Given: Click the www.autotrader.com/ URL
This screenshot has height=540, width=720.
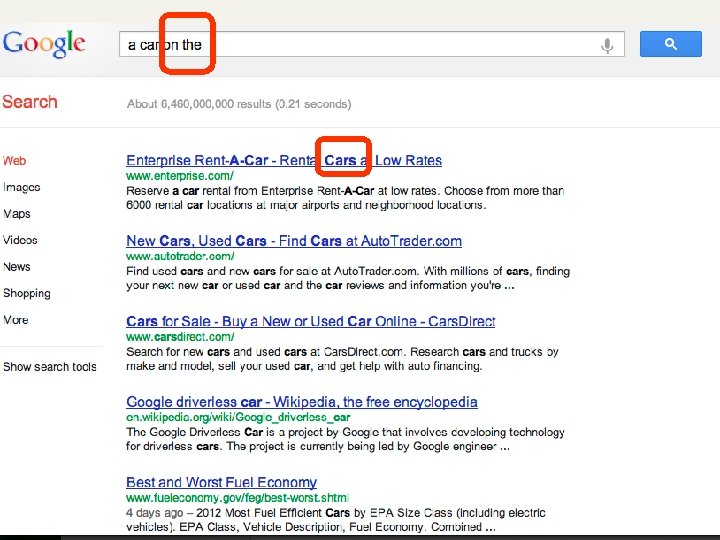Looking at the screenshot, I should tap(180, 256).
